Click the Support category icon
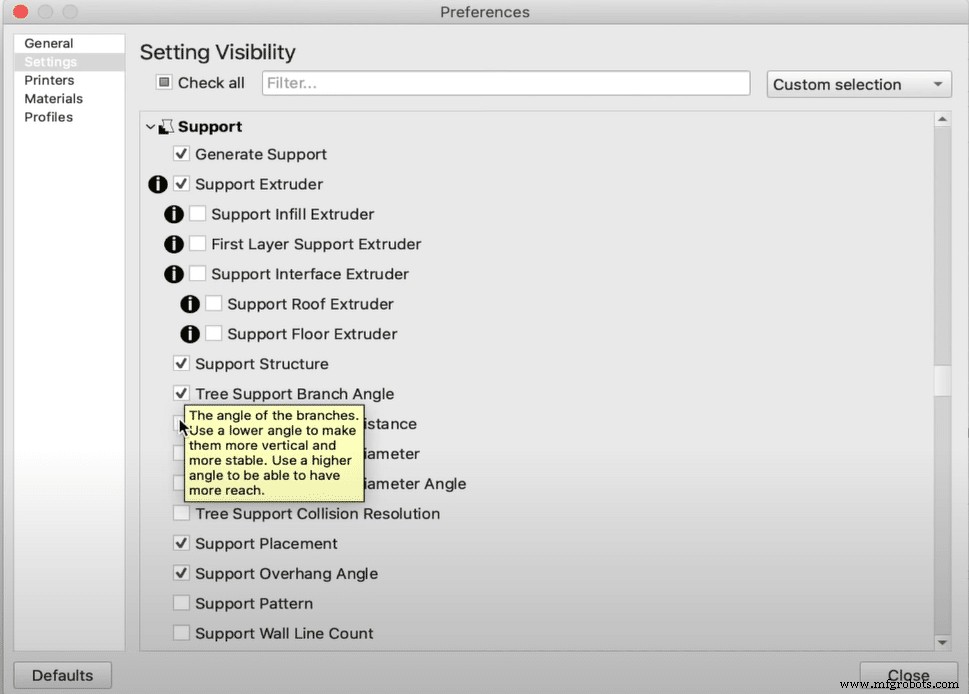The width and height of the screenshot is (969, 694). [x=167, y=127]
